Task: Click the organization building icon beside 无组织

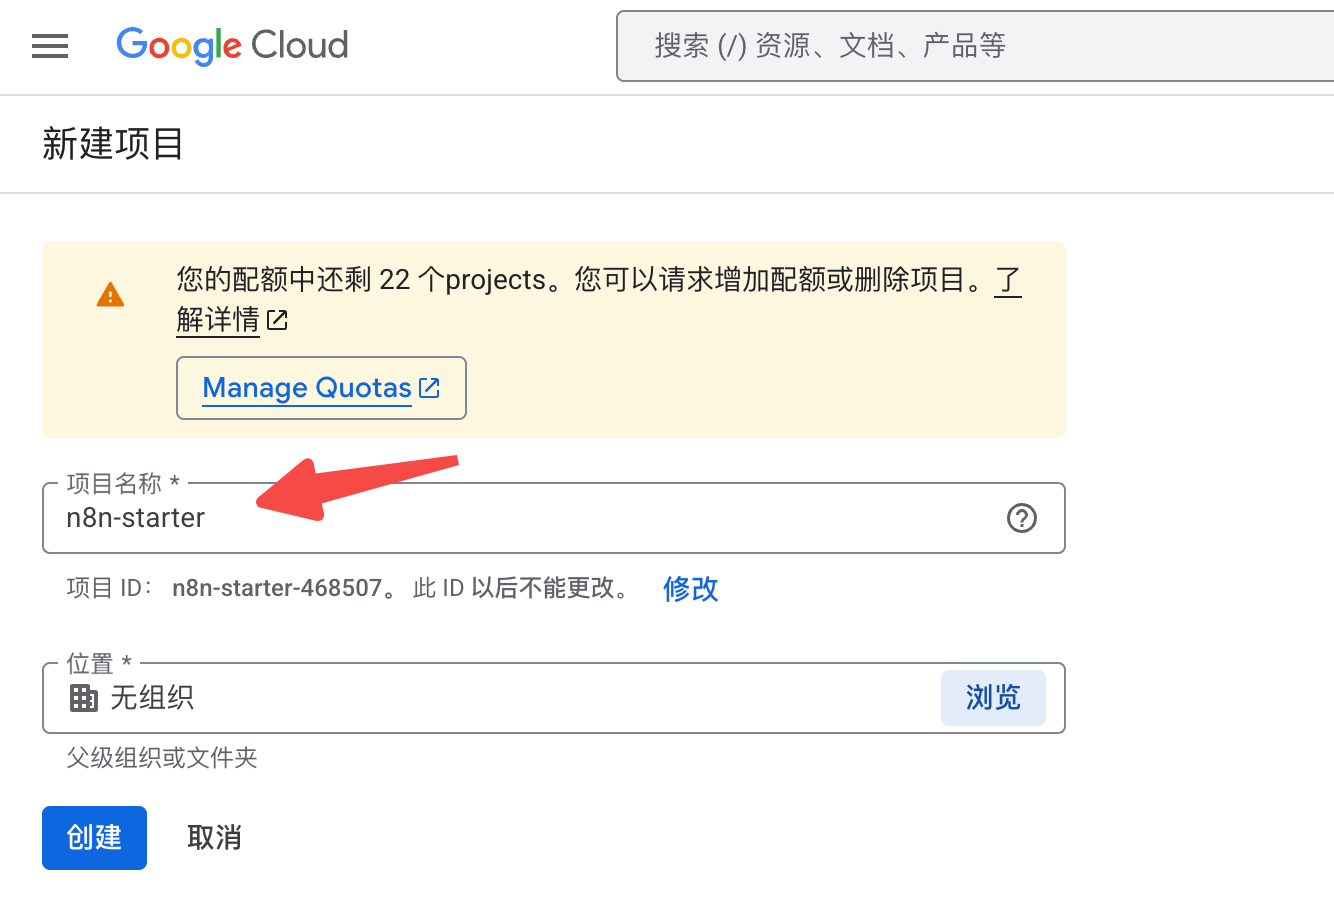Action: click(84, 697)
